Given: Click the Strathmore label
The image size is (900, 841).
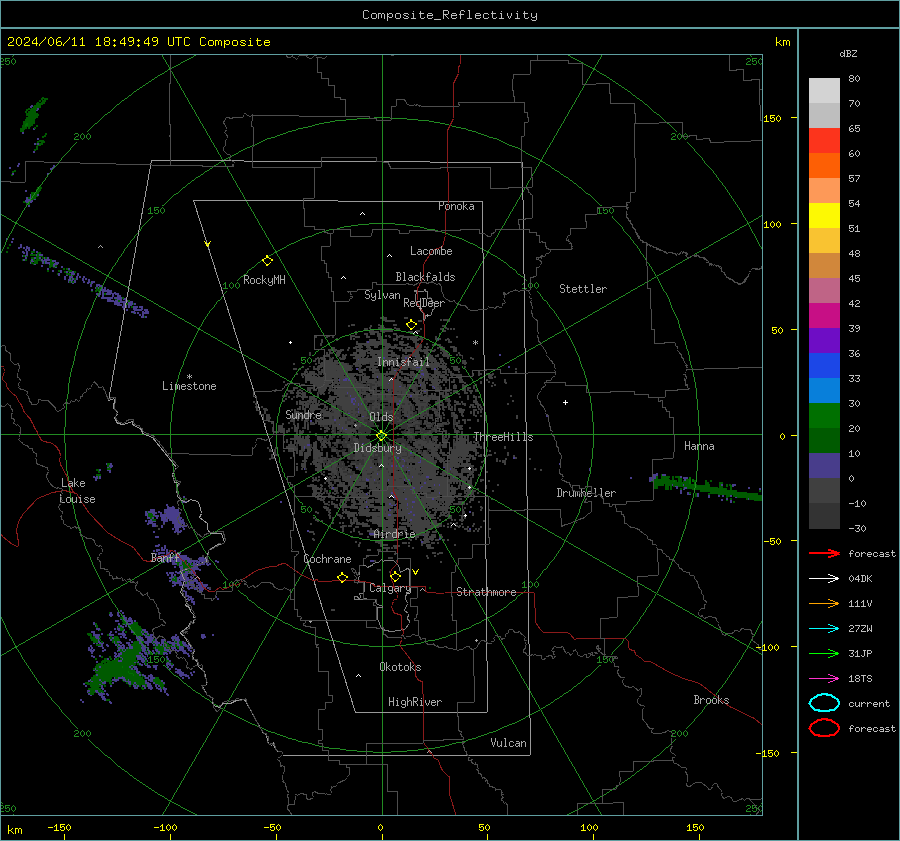Looking at the screenshot, I should [x=486, y=592].
